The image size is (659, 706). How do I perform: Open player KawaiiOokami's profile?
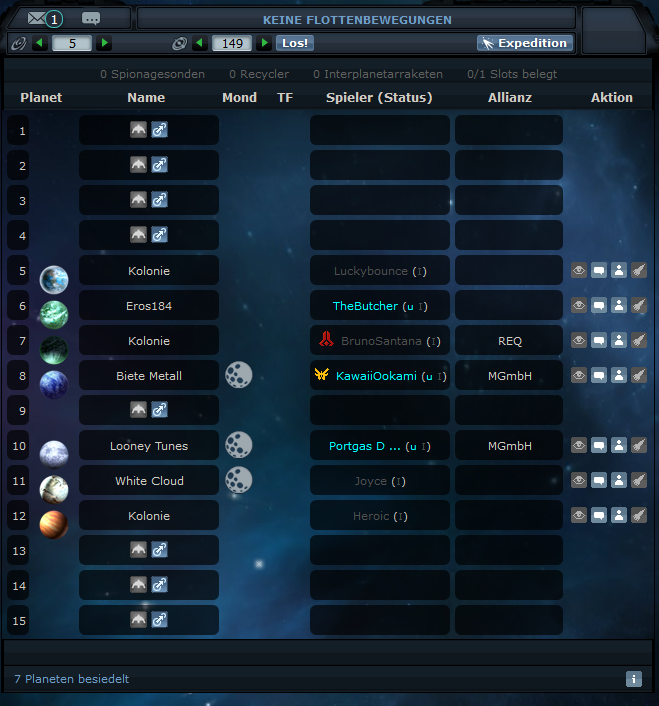coord(376,376)
